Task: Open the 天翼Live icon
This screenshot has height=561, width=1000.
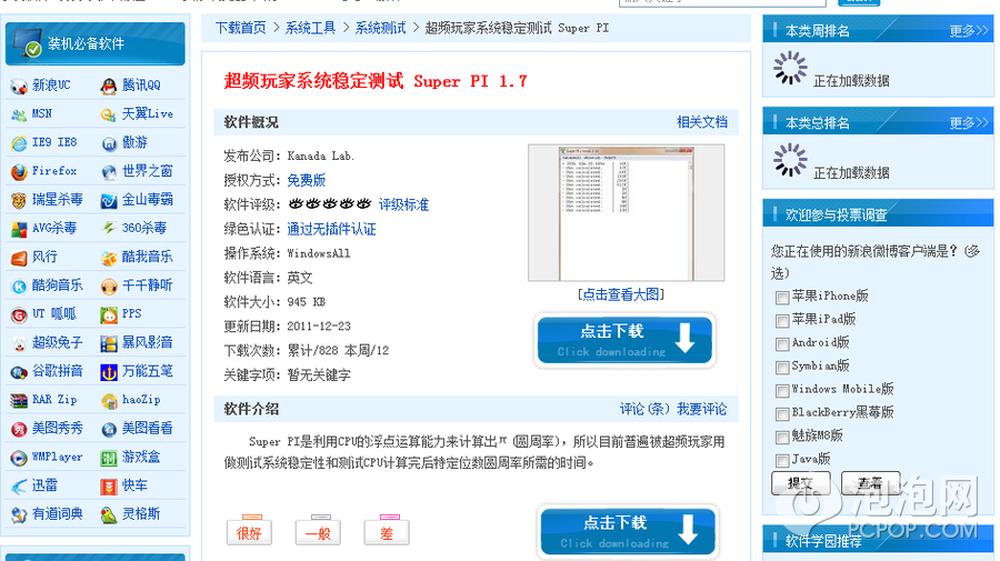Action: click(x=109, y=115)
